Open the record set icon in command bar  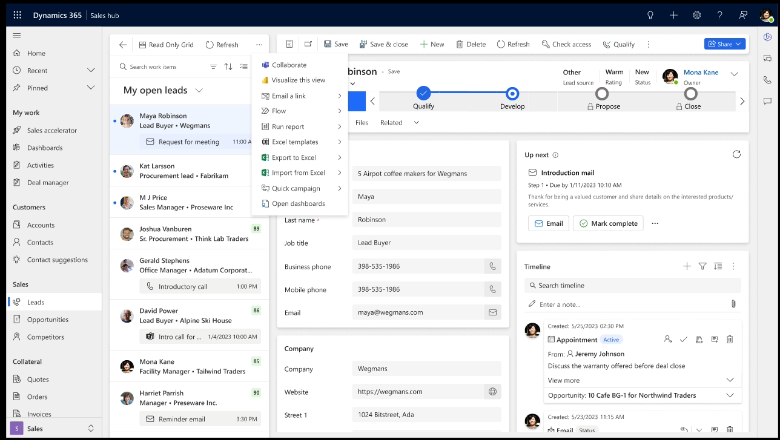[289, 44]
